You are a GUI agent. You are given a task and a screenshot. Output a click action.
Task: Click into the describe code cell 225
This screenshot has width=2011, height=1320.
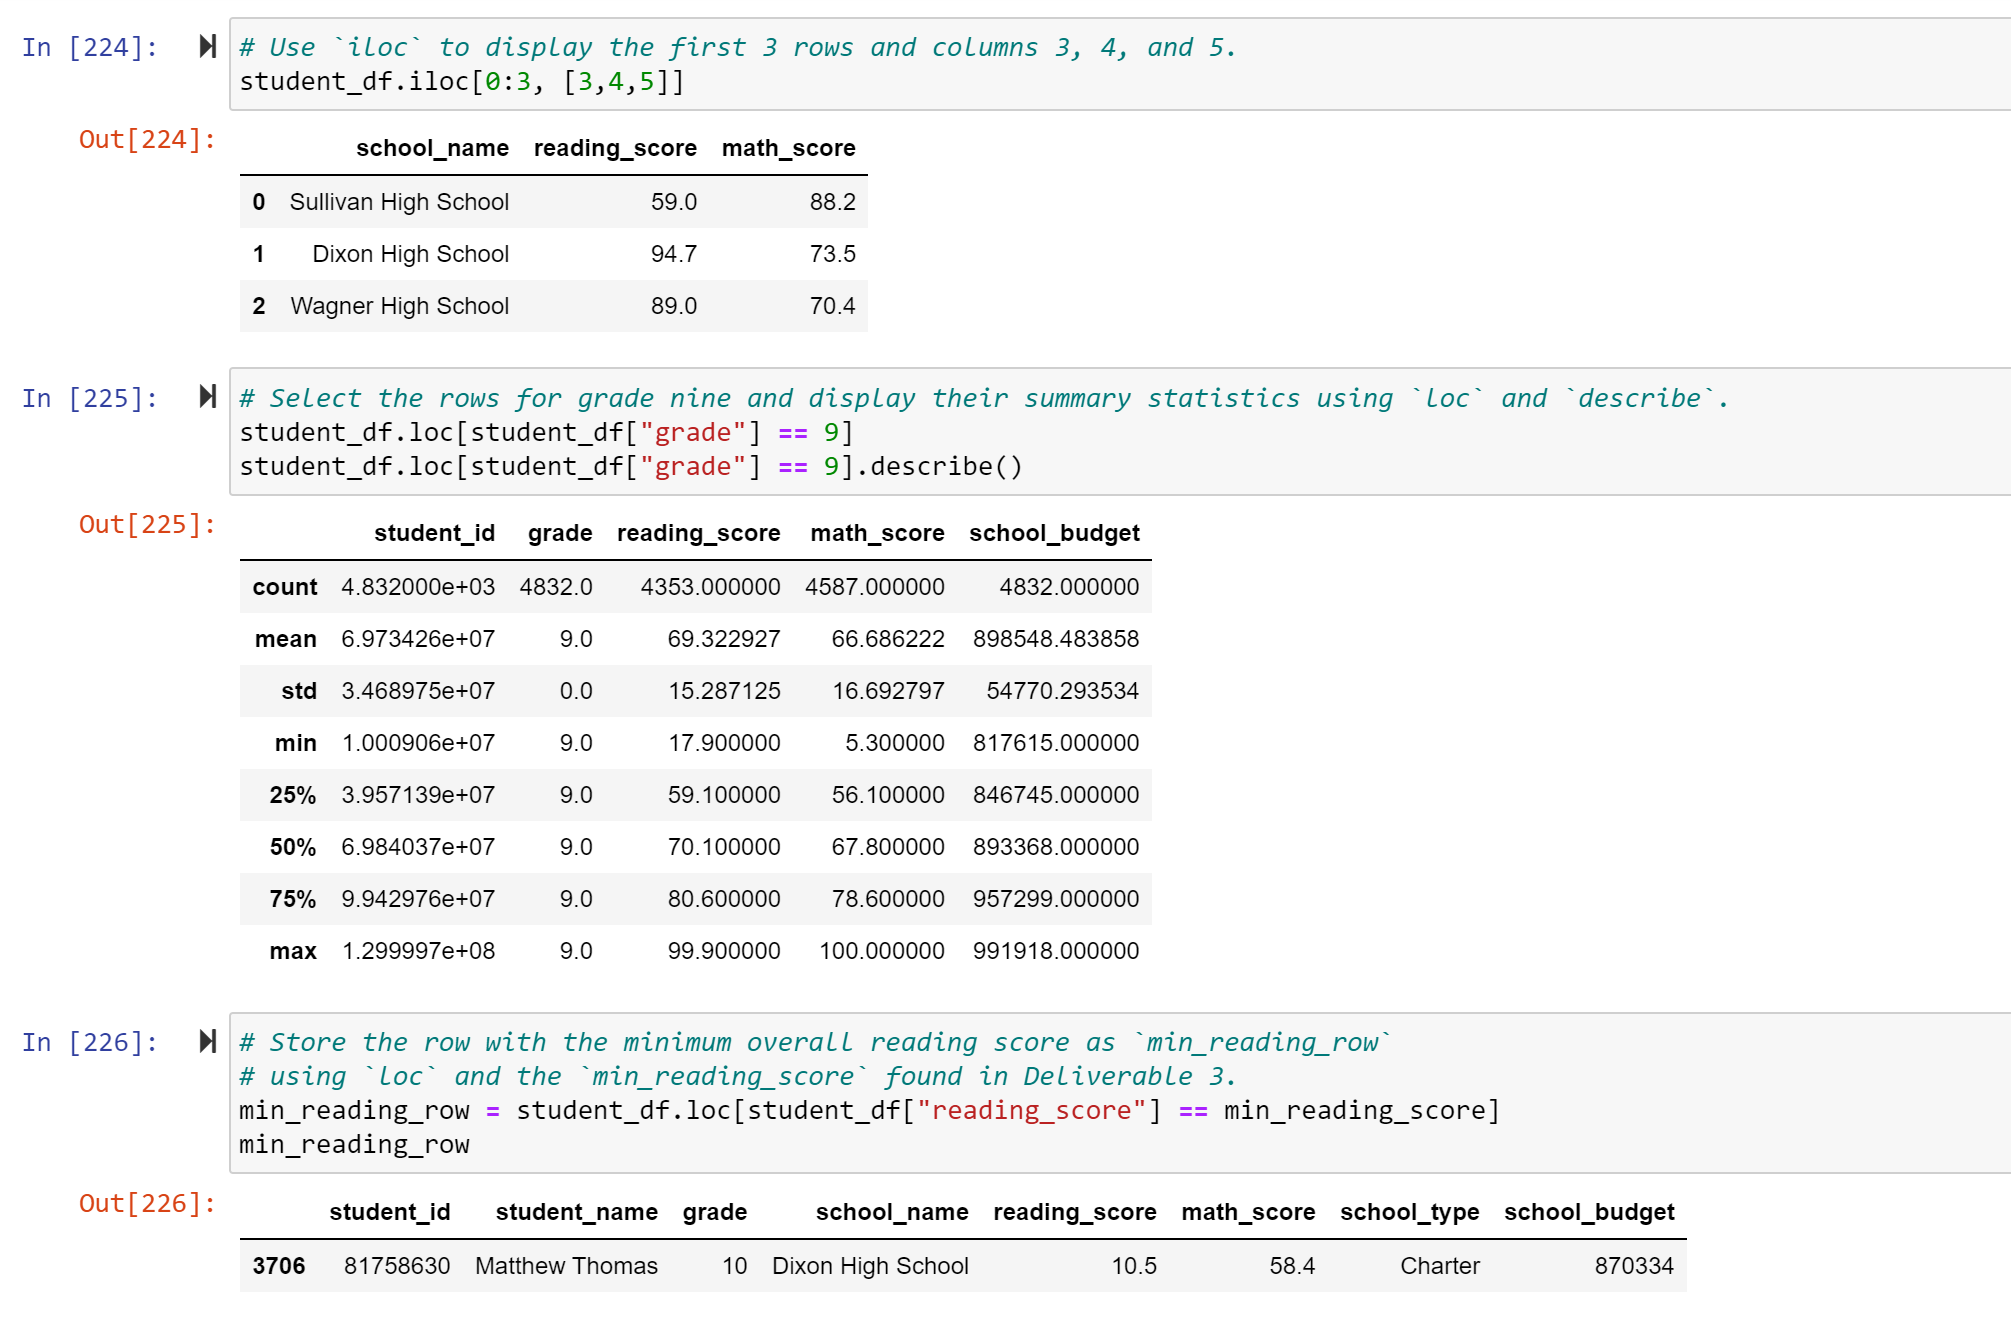pyautogui.click(x=1120, y=432)
